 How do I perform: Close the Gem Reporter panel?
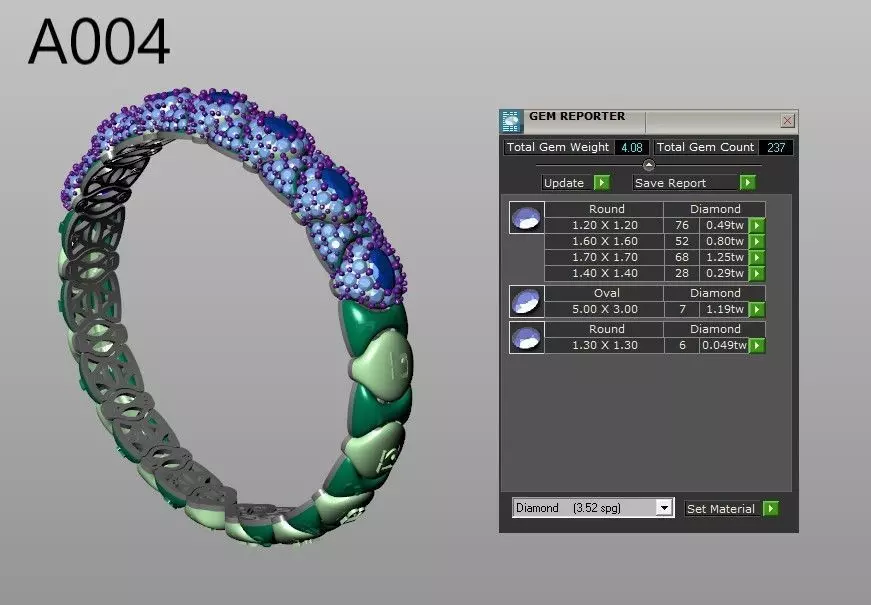(x=787, y=120)
